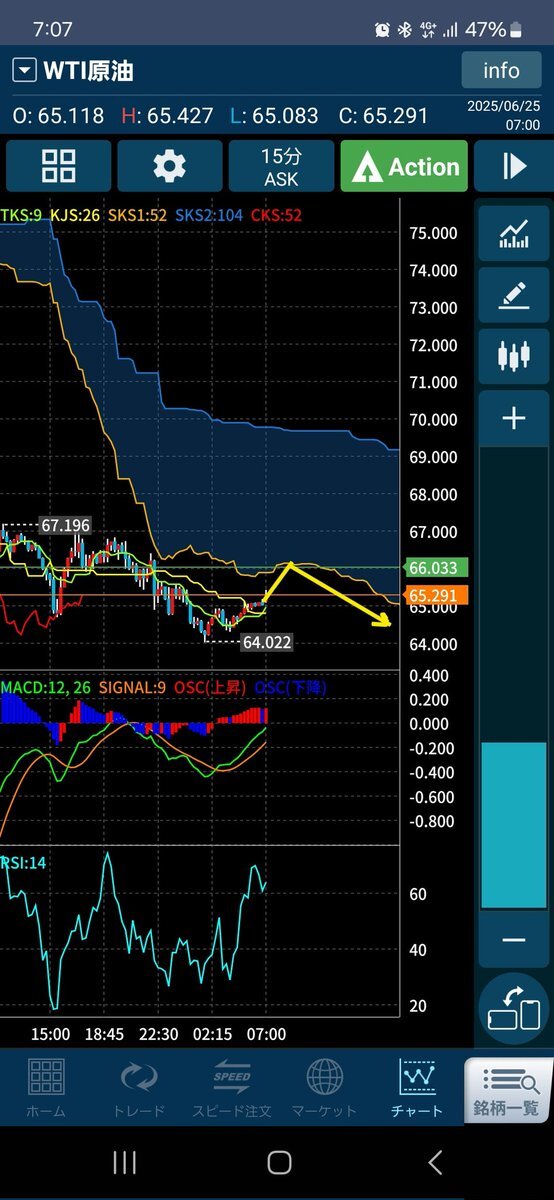The width and height of the screenshot is (554, 1200).
Task: Change chart type via candlestick icon
Action: click(513, 356)
